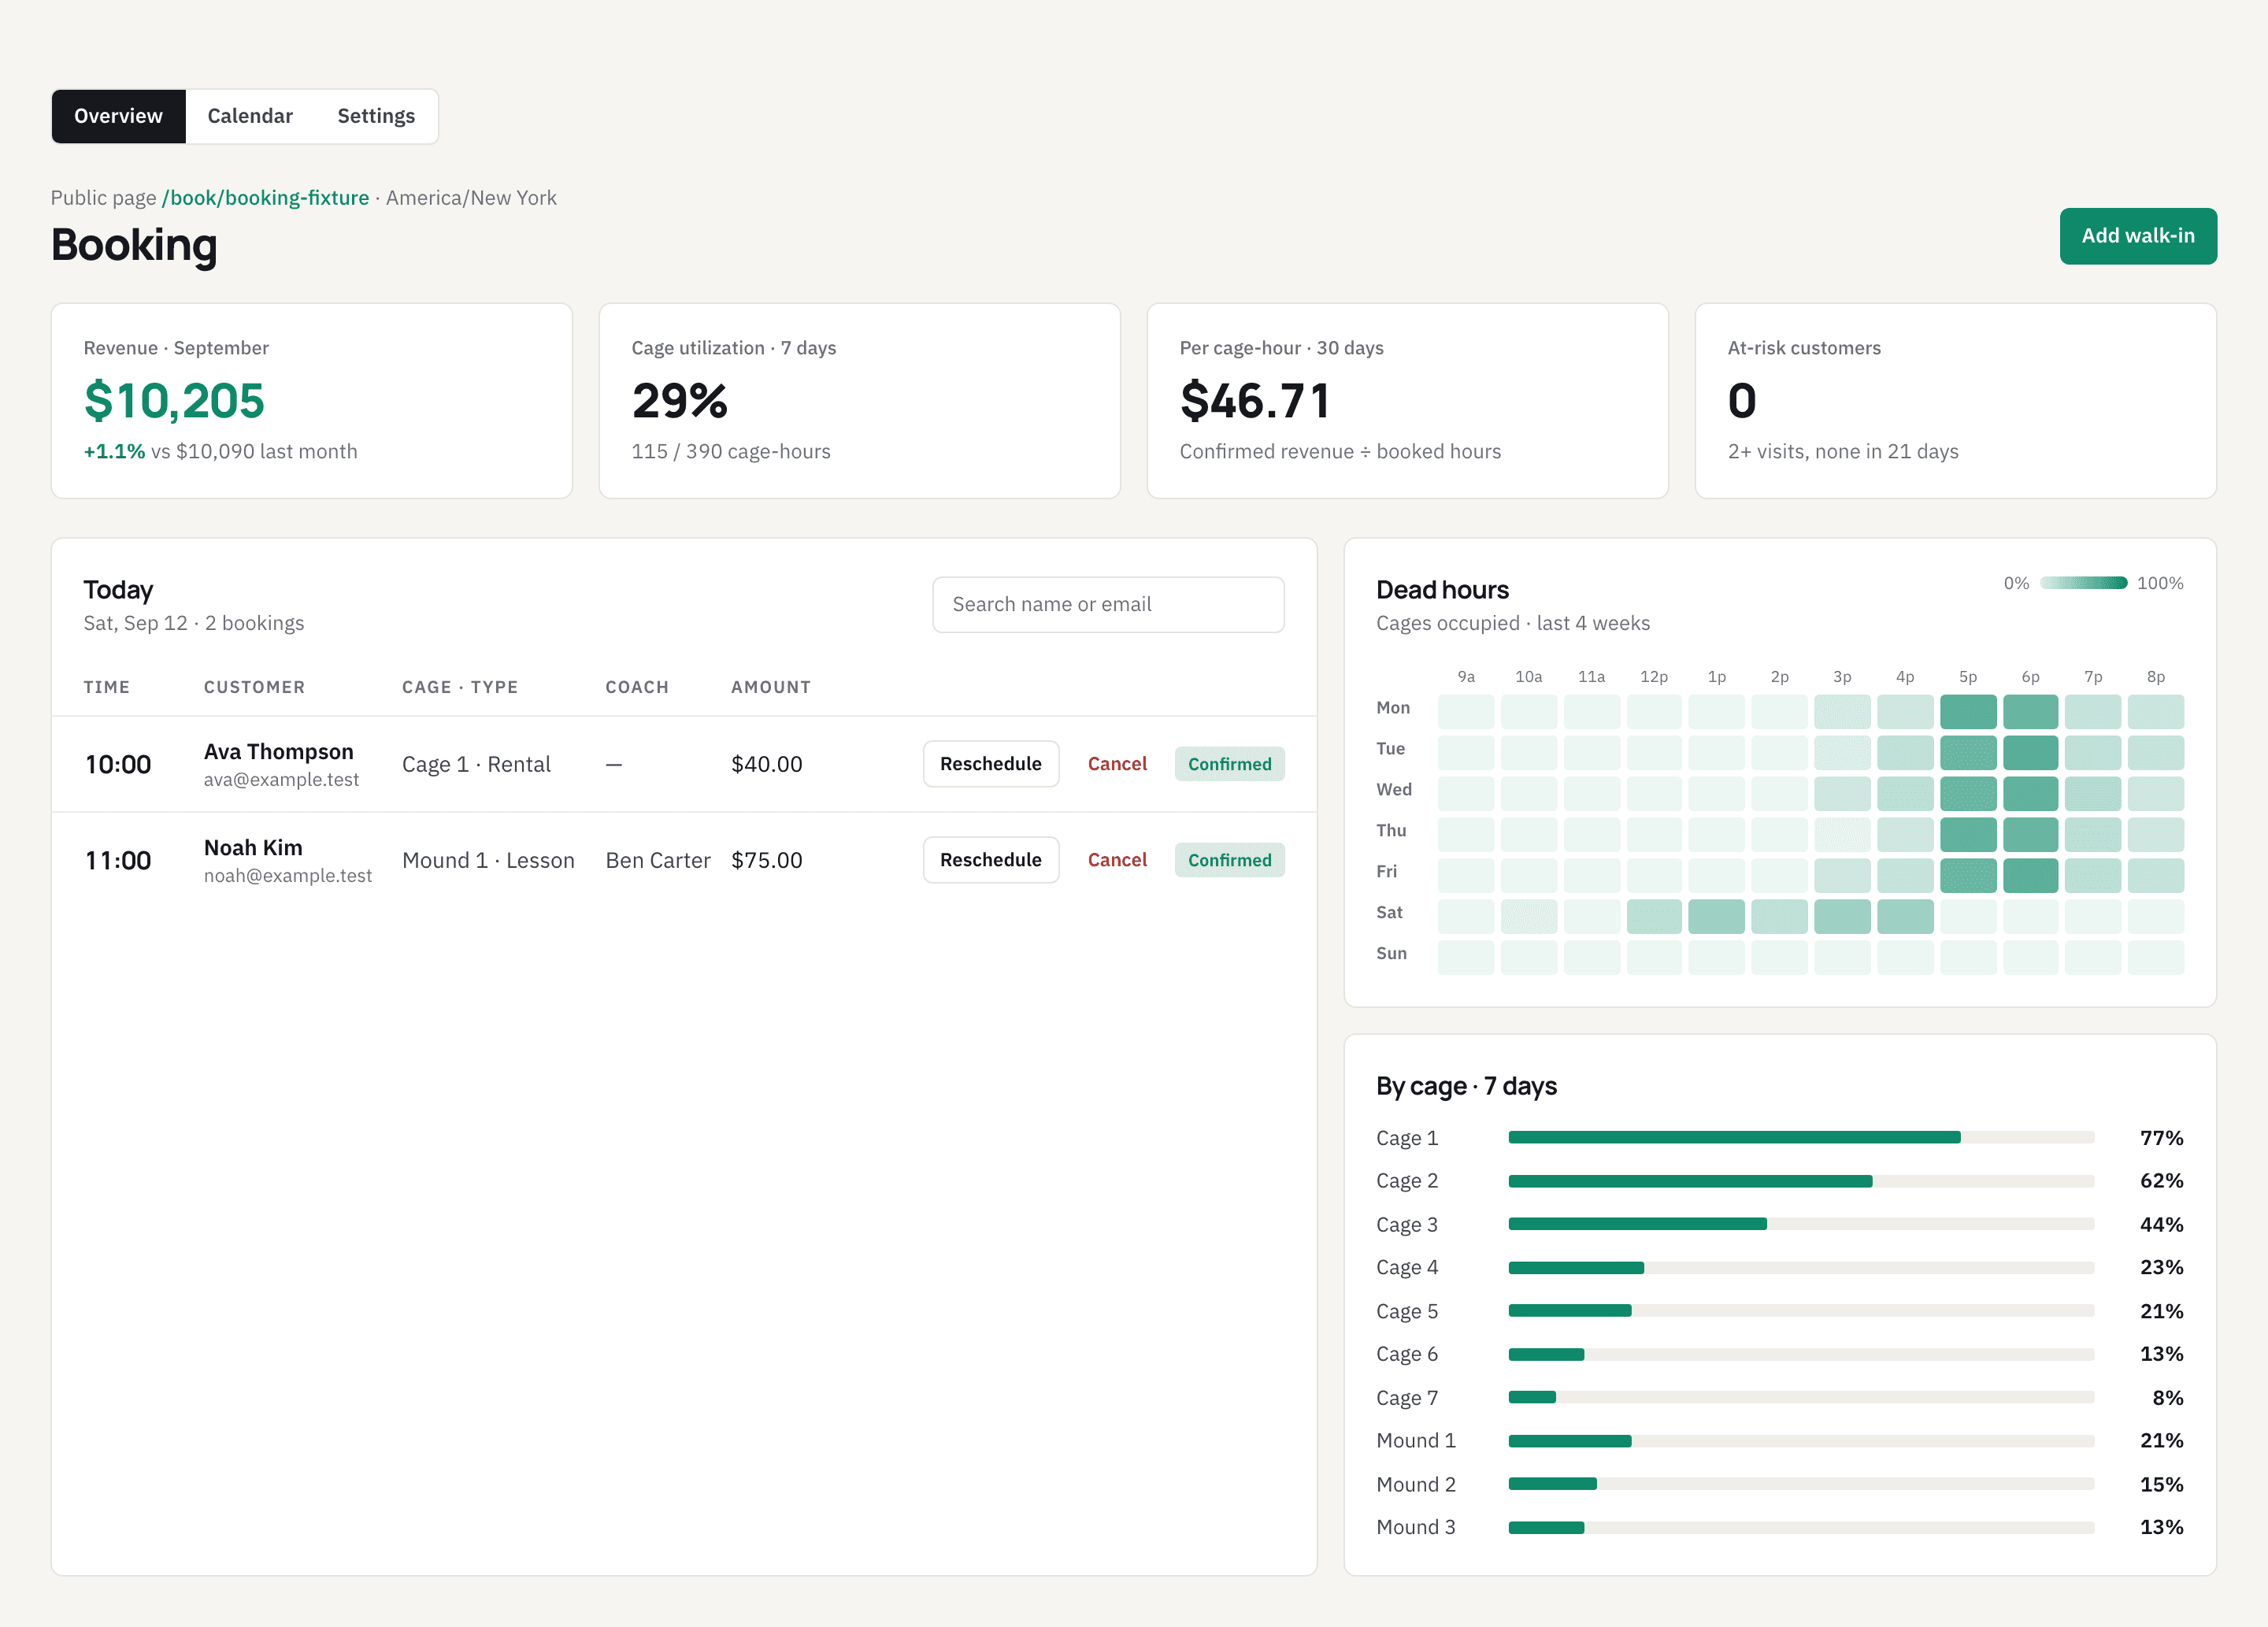Screen dimensions: 2268x1627
Task: Cancel Noah Kim's booking
Action: pyautogui.click(x=1117, y=860)
